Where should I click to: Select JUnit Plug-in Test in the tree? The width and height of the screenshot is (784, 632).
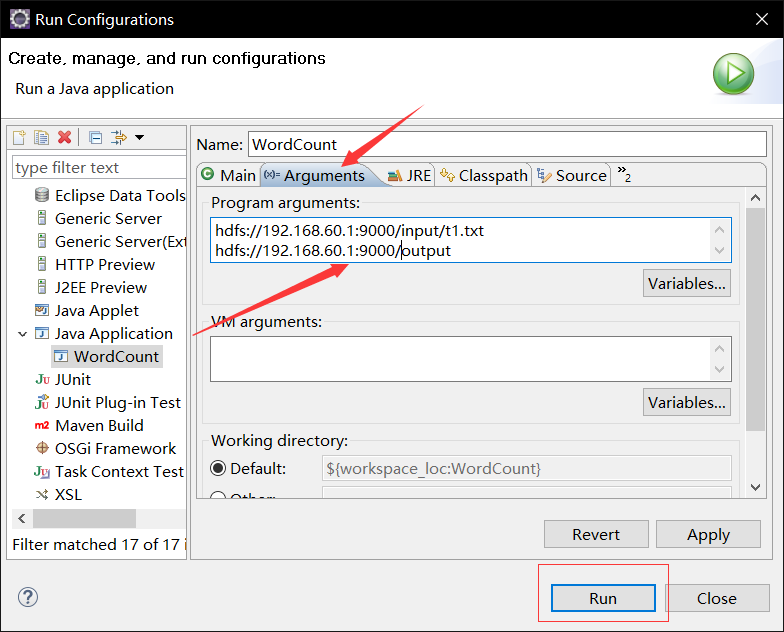coord(117,402)
